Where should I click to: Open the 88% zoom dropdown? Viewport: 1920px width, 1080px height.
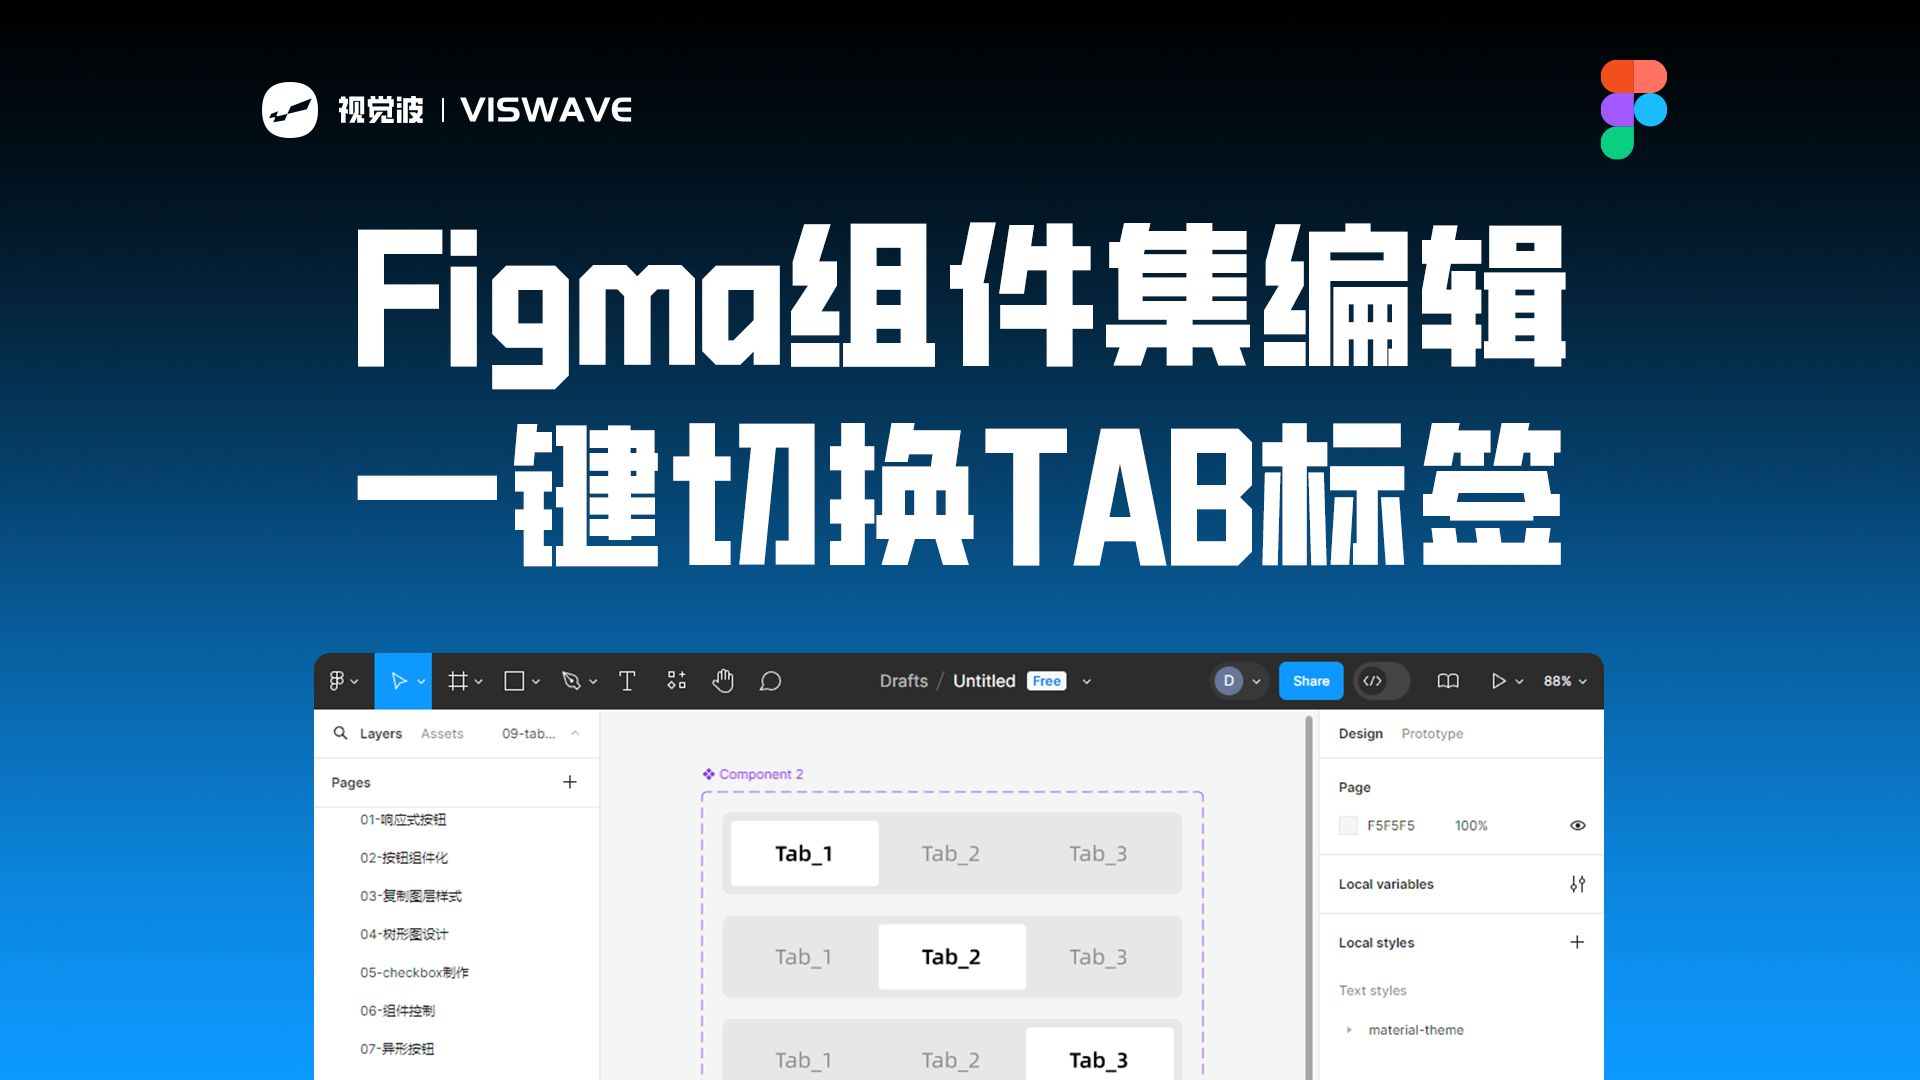click(1565, 681)
